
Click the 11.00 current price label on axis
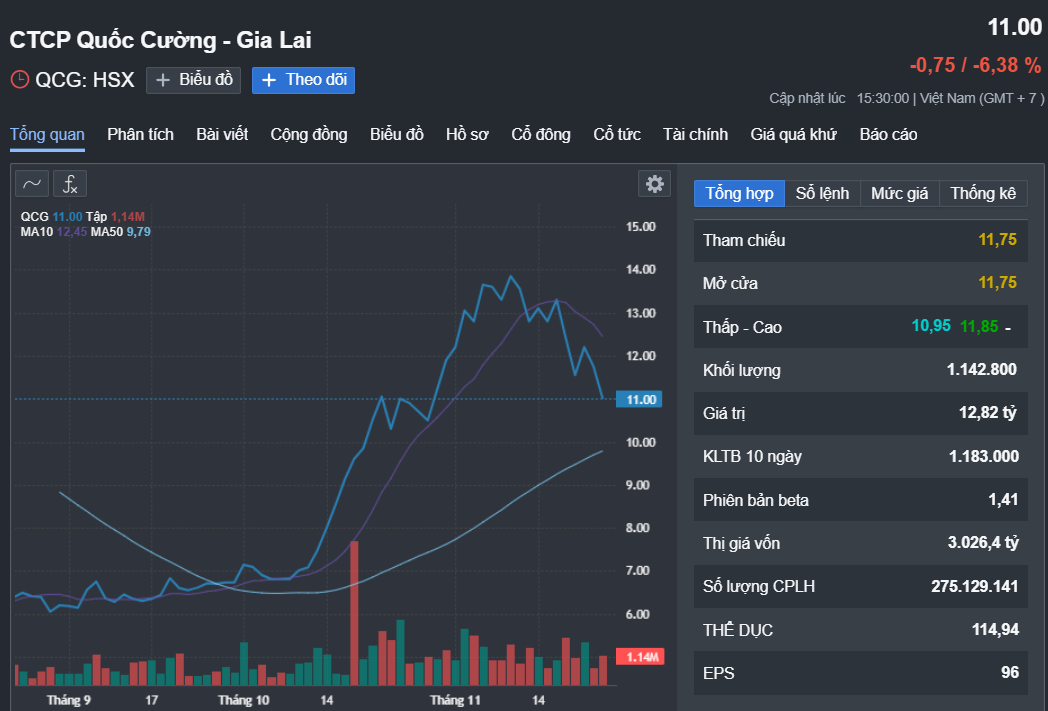point(640,399)
